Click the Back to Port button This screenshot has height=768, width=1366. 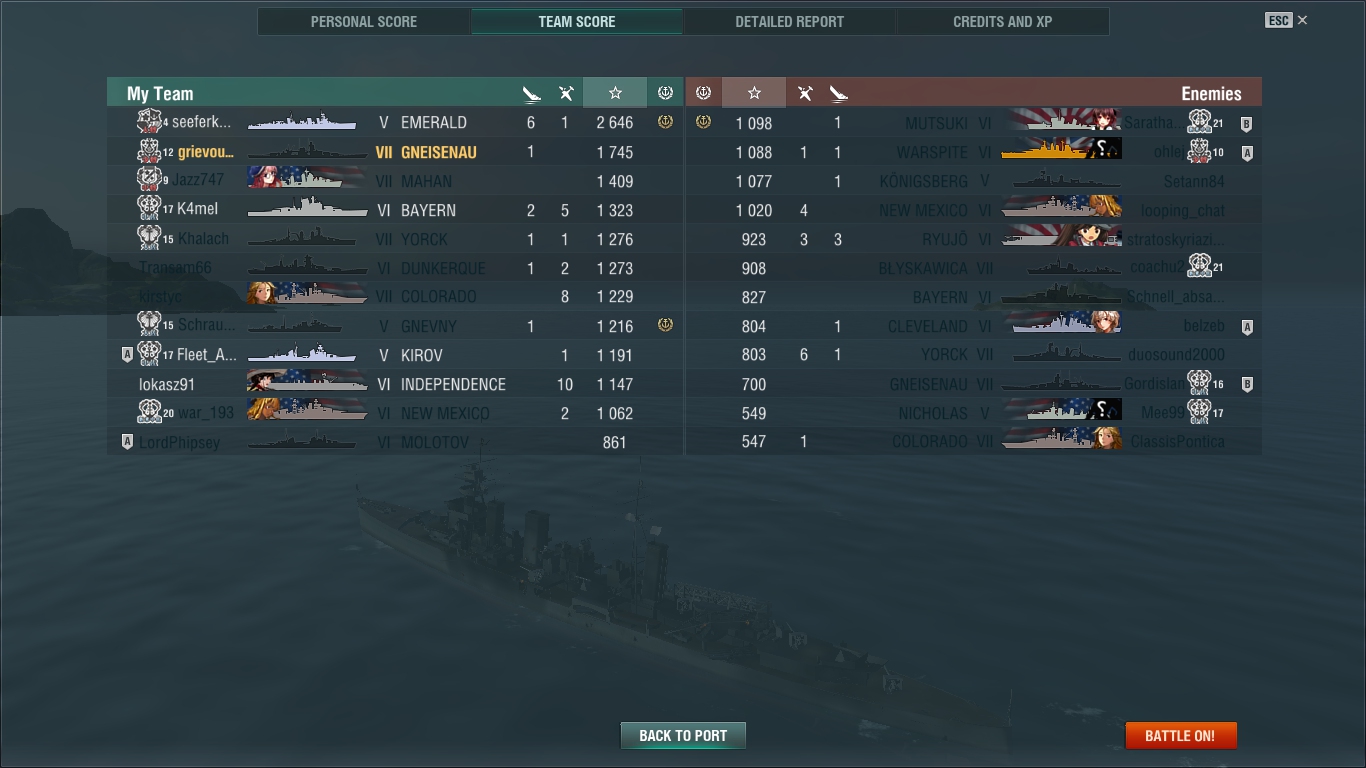pos(683,735)
